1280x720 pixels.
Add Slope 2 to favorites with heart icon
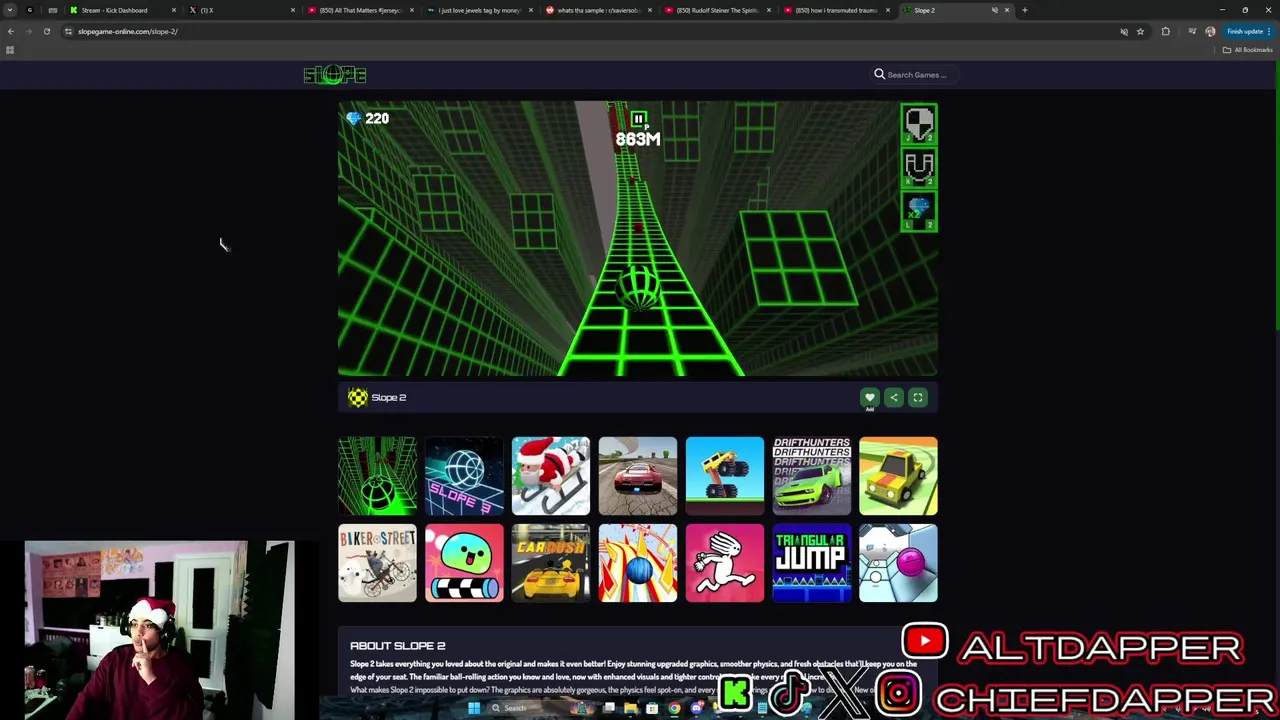(869, 398)
